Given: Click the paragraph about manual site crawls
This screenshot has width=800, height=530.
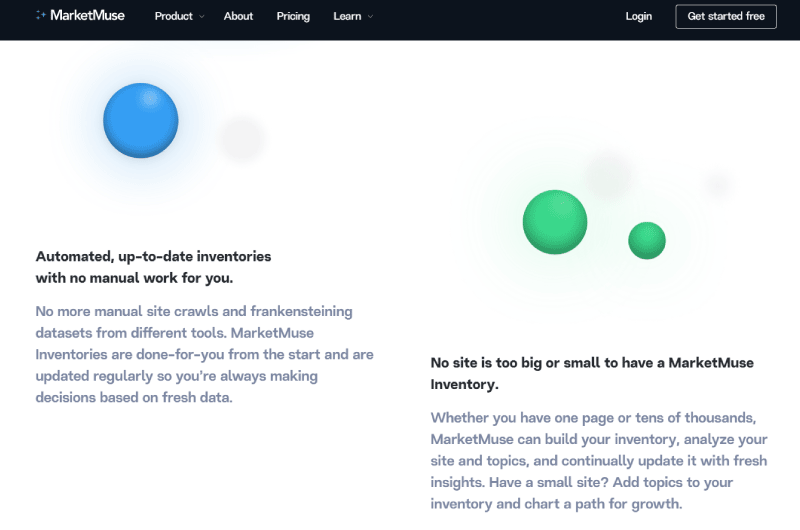Looking at the screenshot, I should tap(204, 354).
